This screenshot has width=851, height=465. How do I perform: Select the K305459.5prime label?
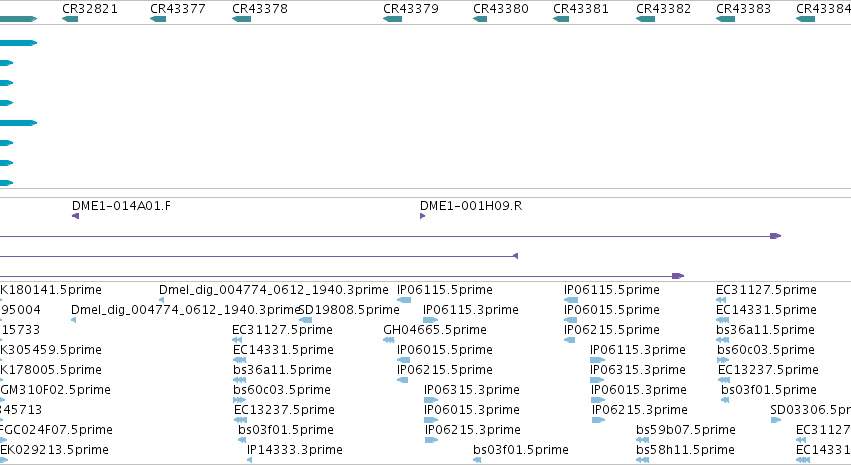click(x=50, y=350)
